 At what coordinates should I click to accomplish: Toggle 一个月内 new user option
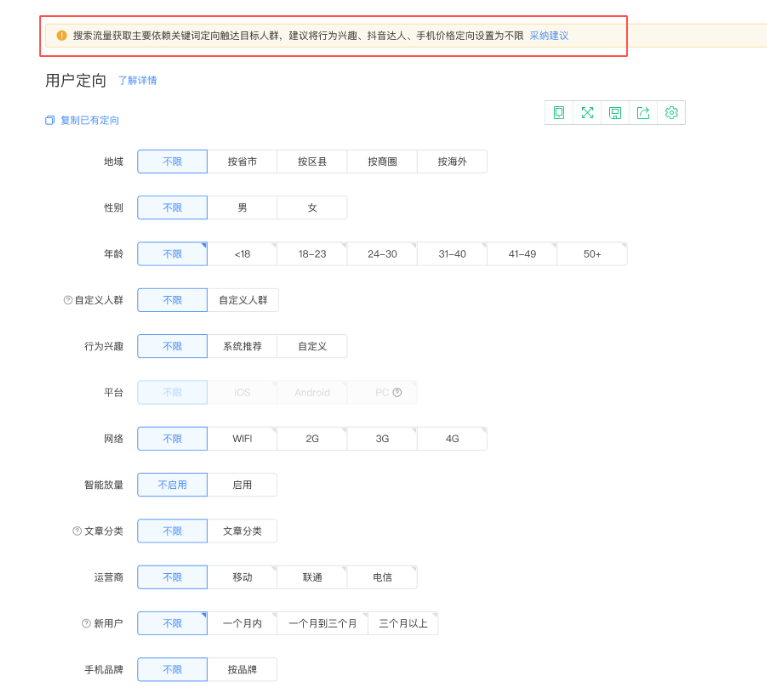pyautogui.click(x=242, y=623)
